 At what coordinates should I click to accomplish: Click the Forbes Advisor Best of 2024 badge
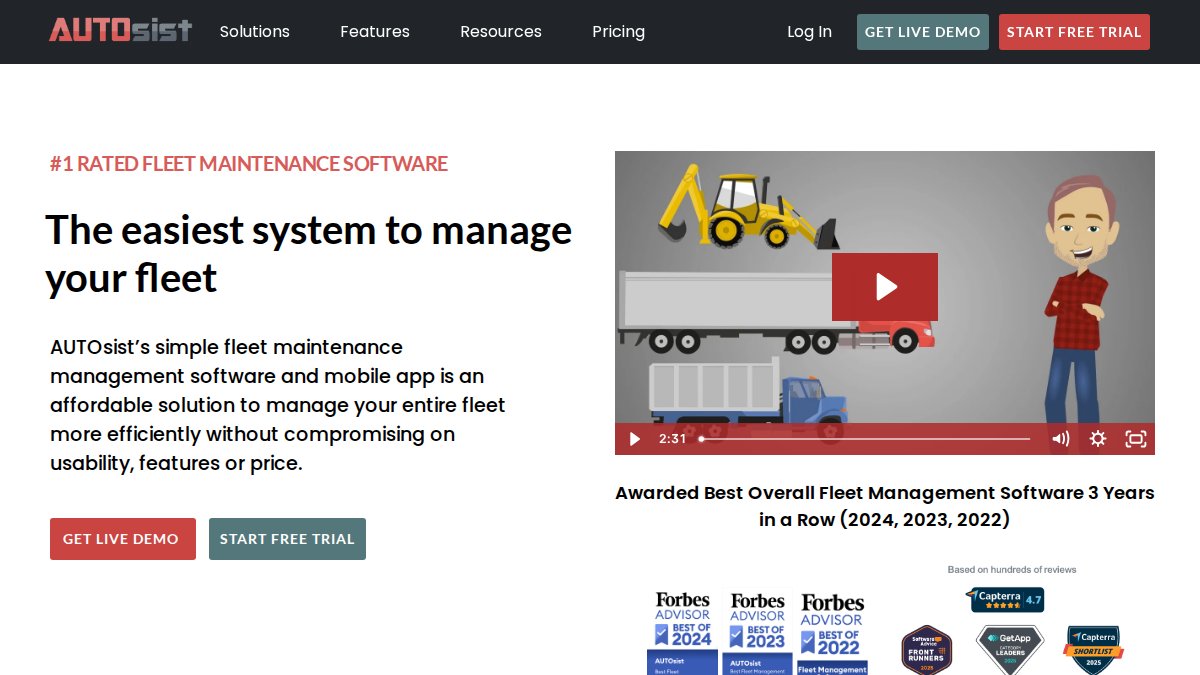click(x=683, y=632)
